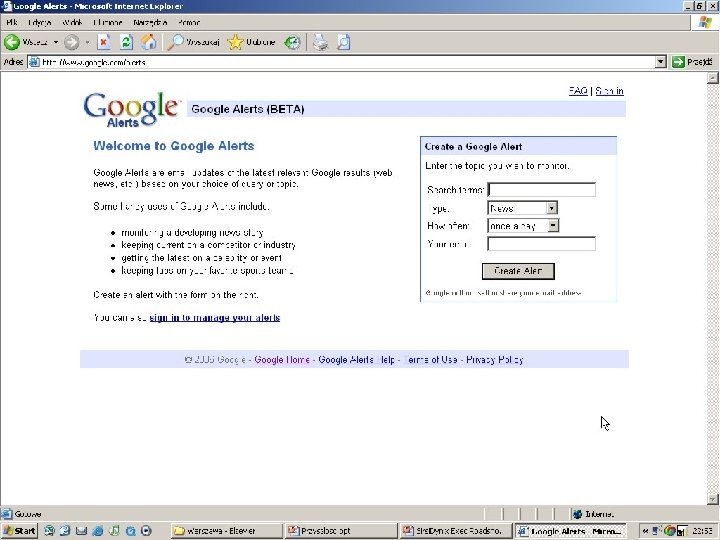
Task: Click the Your email input field
Action: [x=541, y=244]
